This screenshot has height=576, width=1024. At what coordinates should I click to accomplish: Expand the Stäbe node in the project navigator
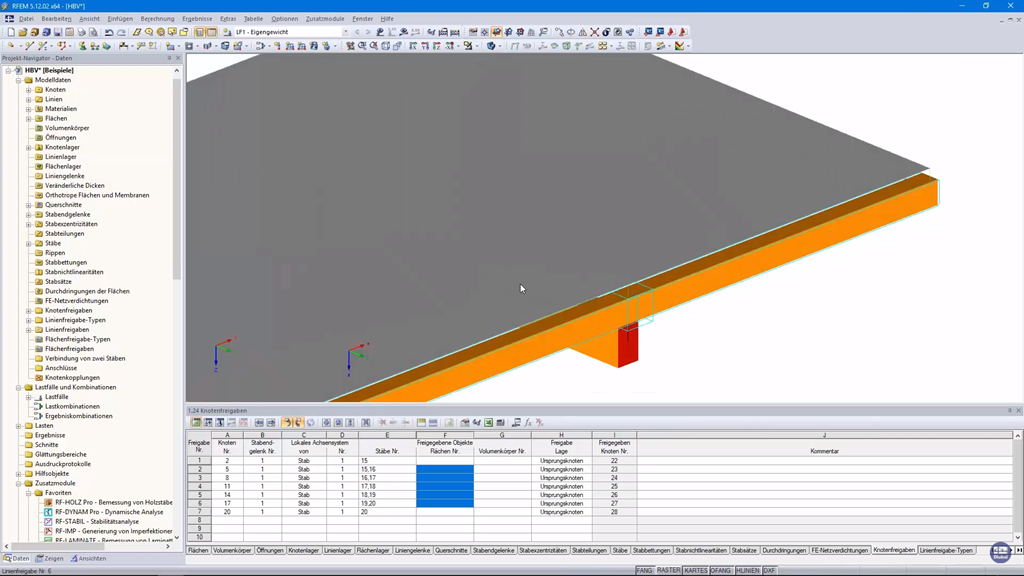27,243
